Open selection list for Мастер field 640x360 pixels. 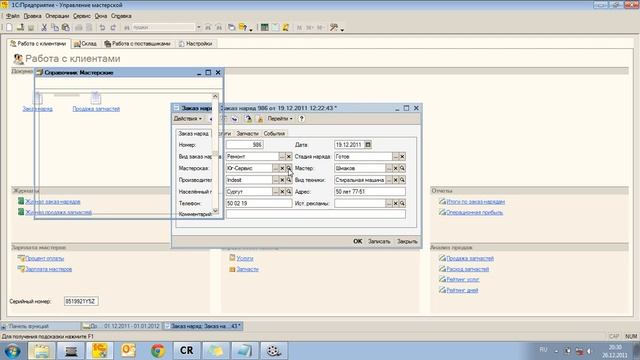(389, 168)
